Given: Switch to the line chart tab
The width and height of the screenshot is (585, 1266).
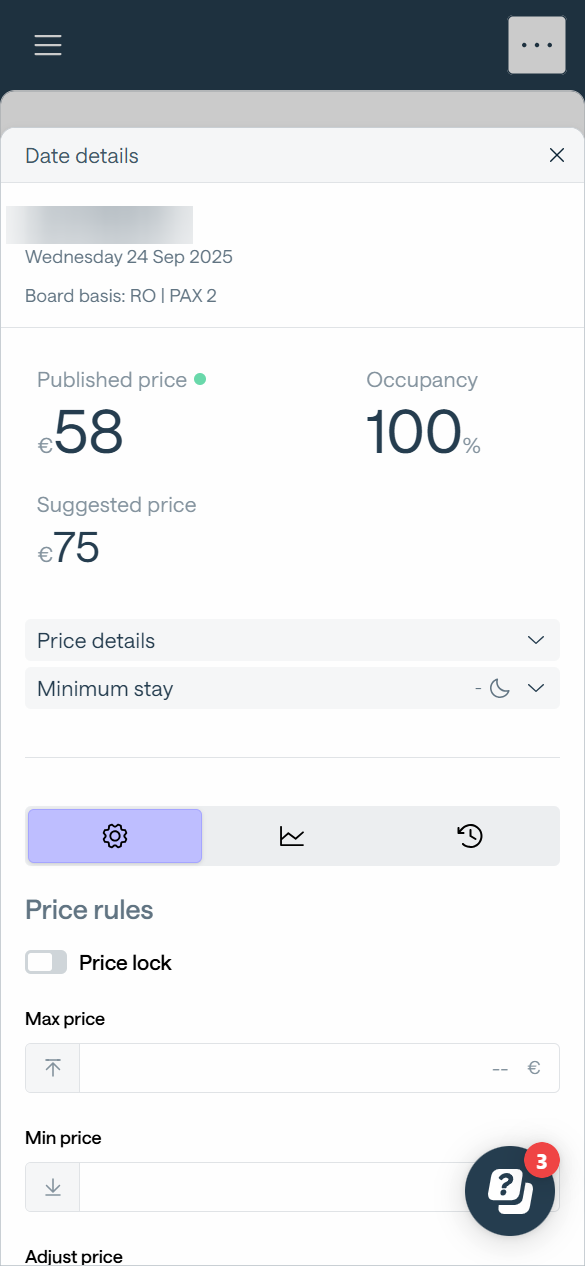Looking at the screenshot, I should click(292, 836).
